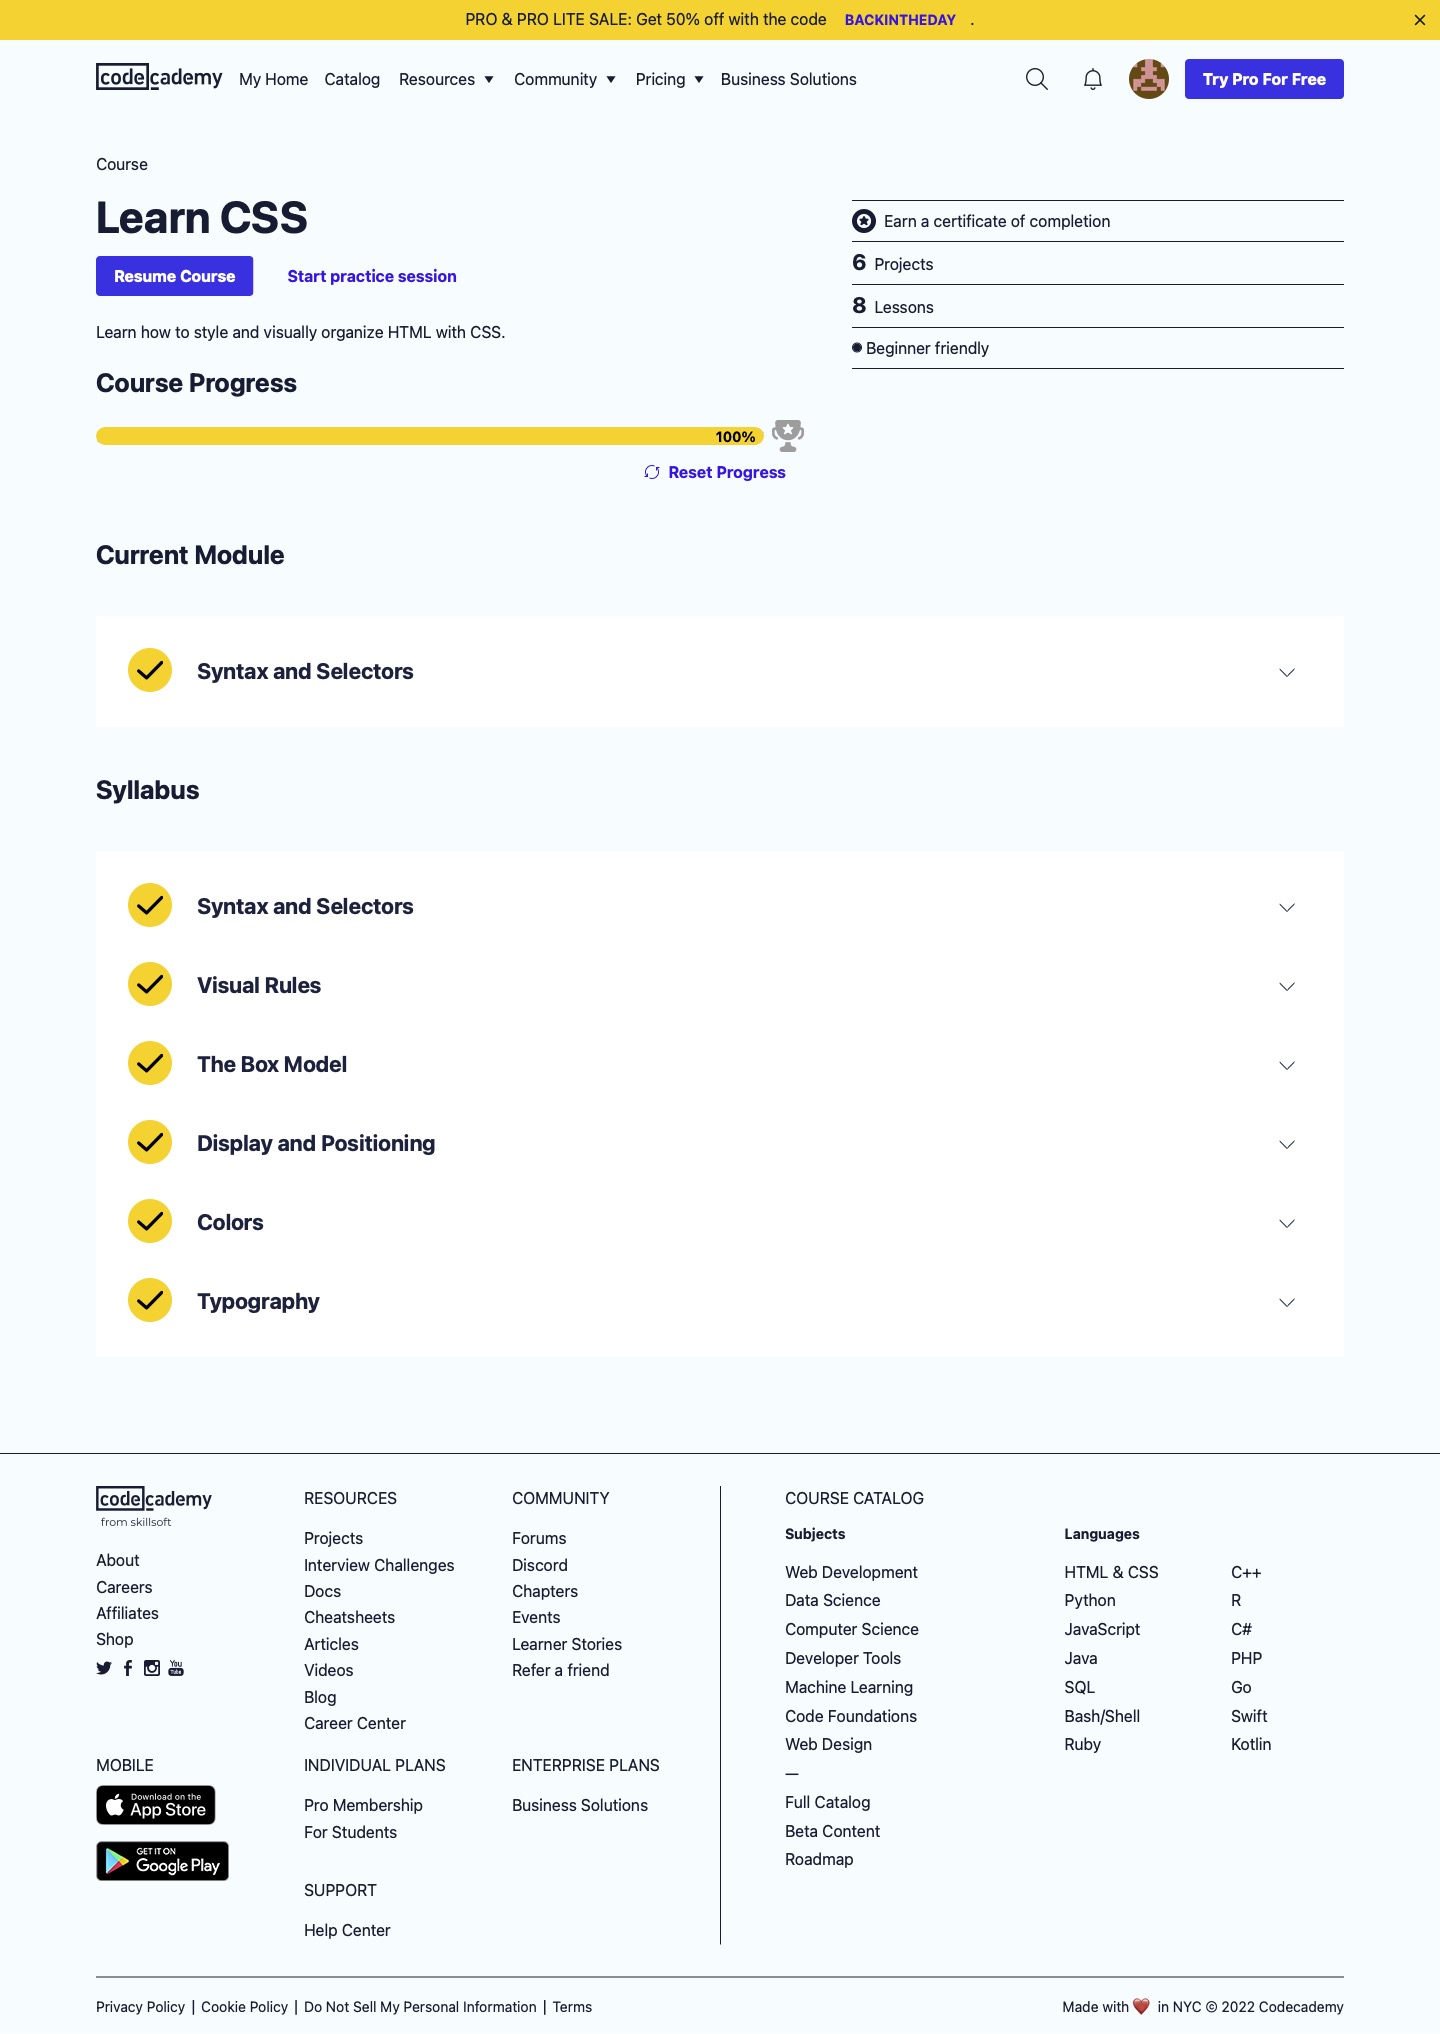
Task: Open the search icon
Action: (x=1037, y=79)
